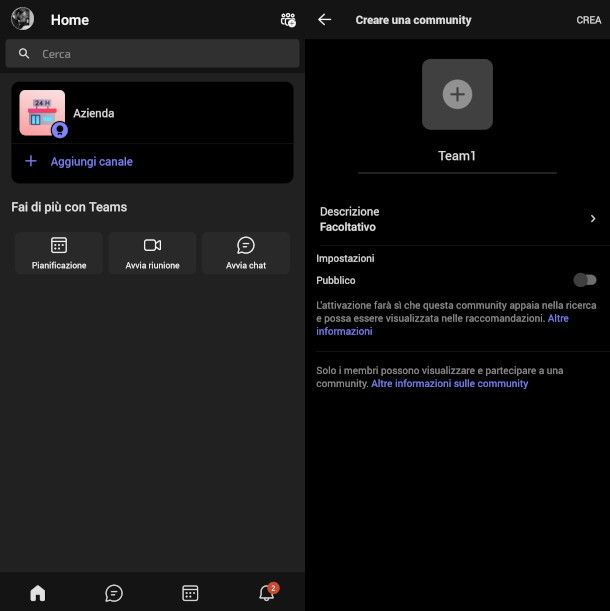Image resolution: width=610 pixels, height=611 pixels.
Task: Open Altre informazioni sulle community link
Action: point(449,383)
